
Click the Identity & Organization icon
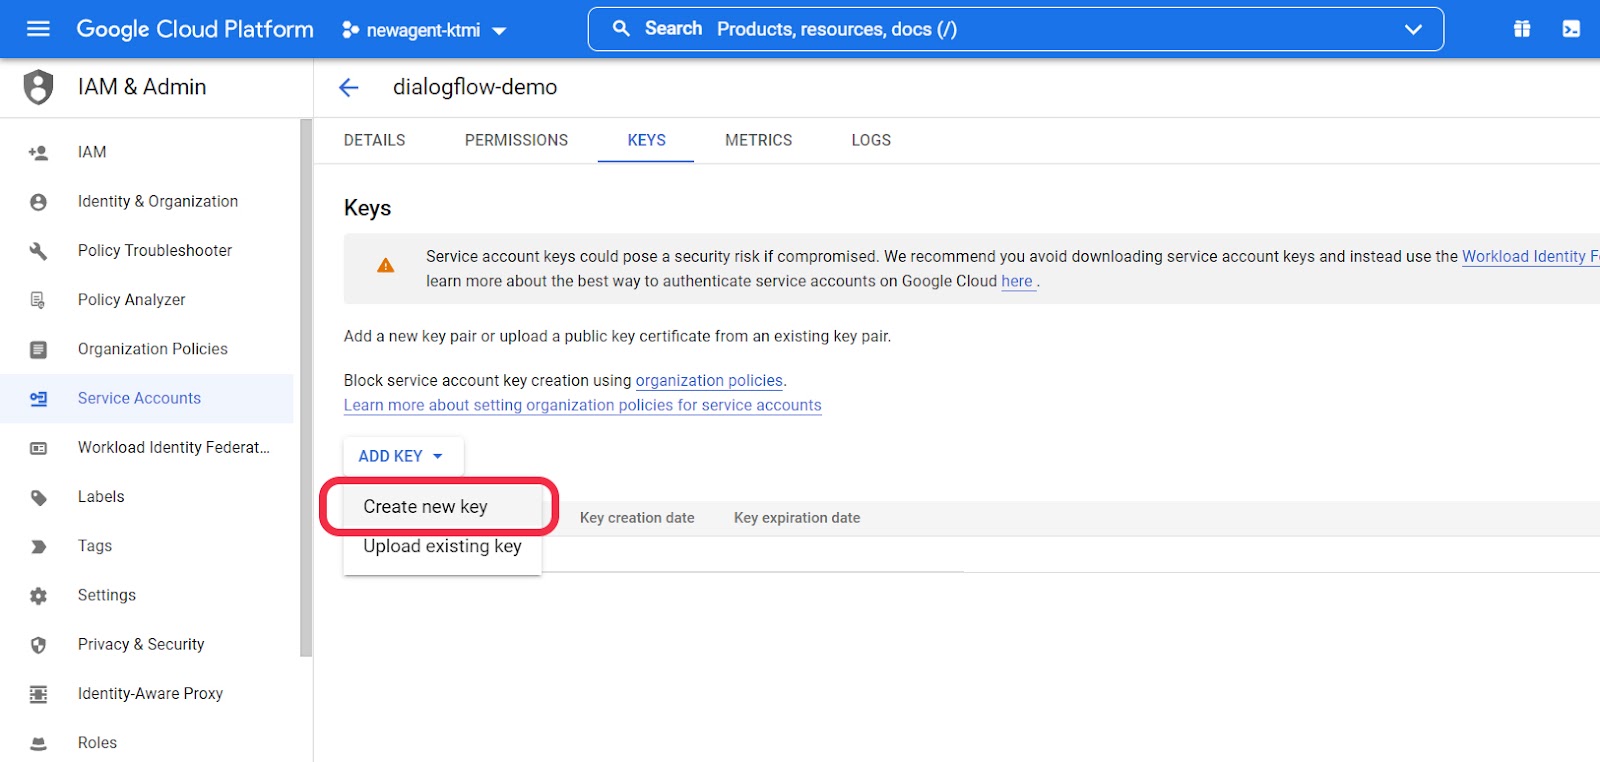pos(38,202)
